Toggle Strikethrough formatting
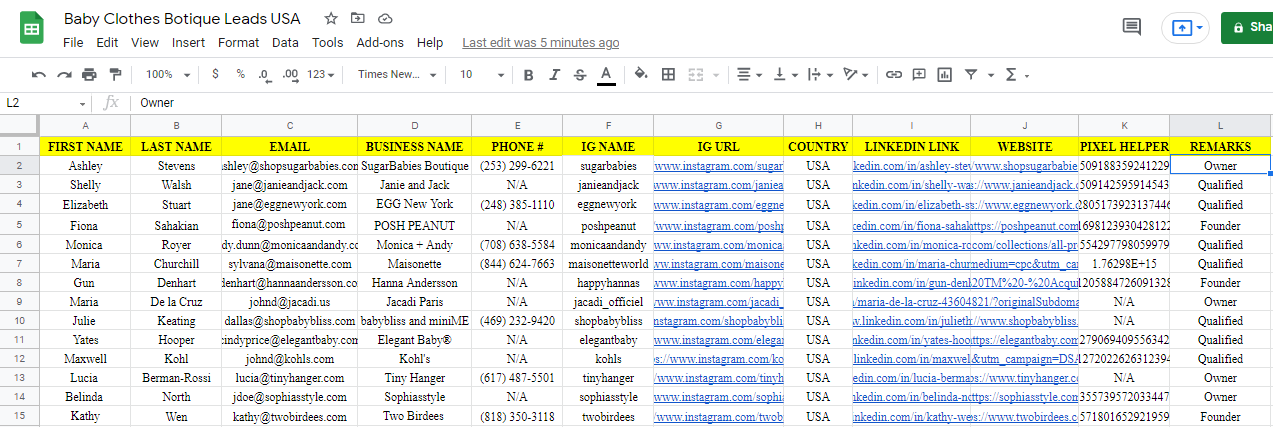Screen dimensions: 1273x427 [580, 74]
